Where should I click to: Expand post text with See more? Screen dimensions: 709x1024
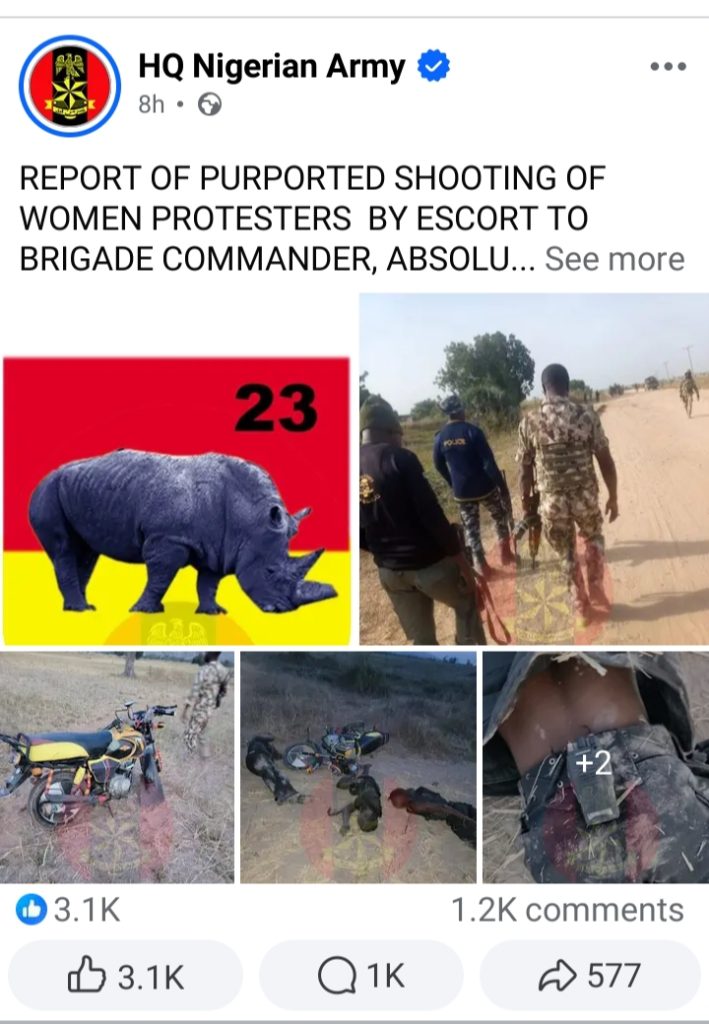614,259
